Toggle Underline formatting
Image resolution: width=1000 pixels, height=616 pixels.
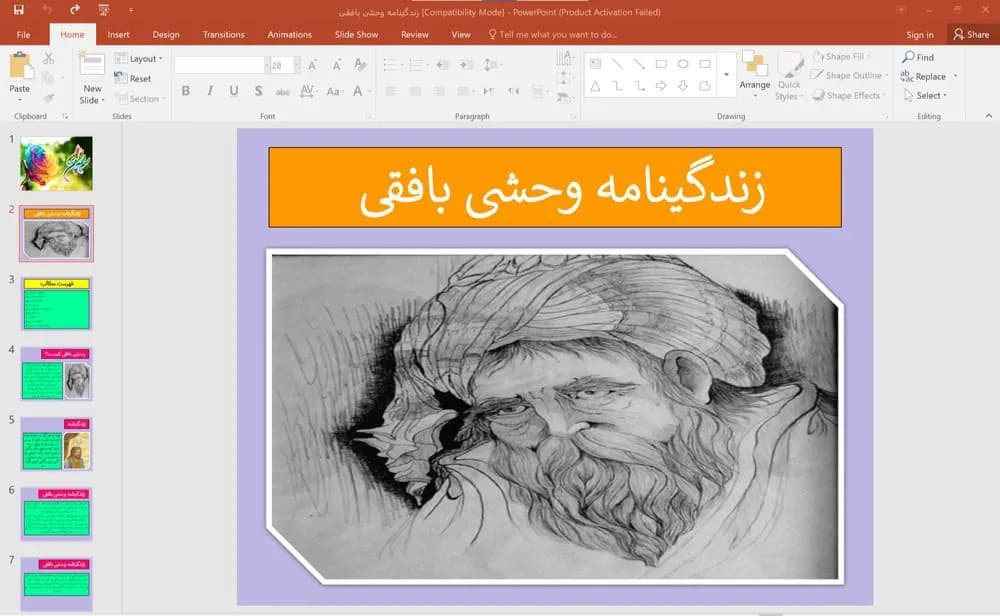234,91
